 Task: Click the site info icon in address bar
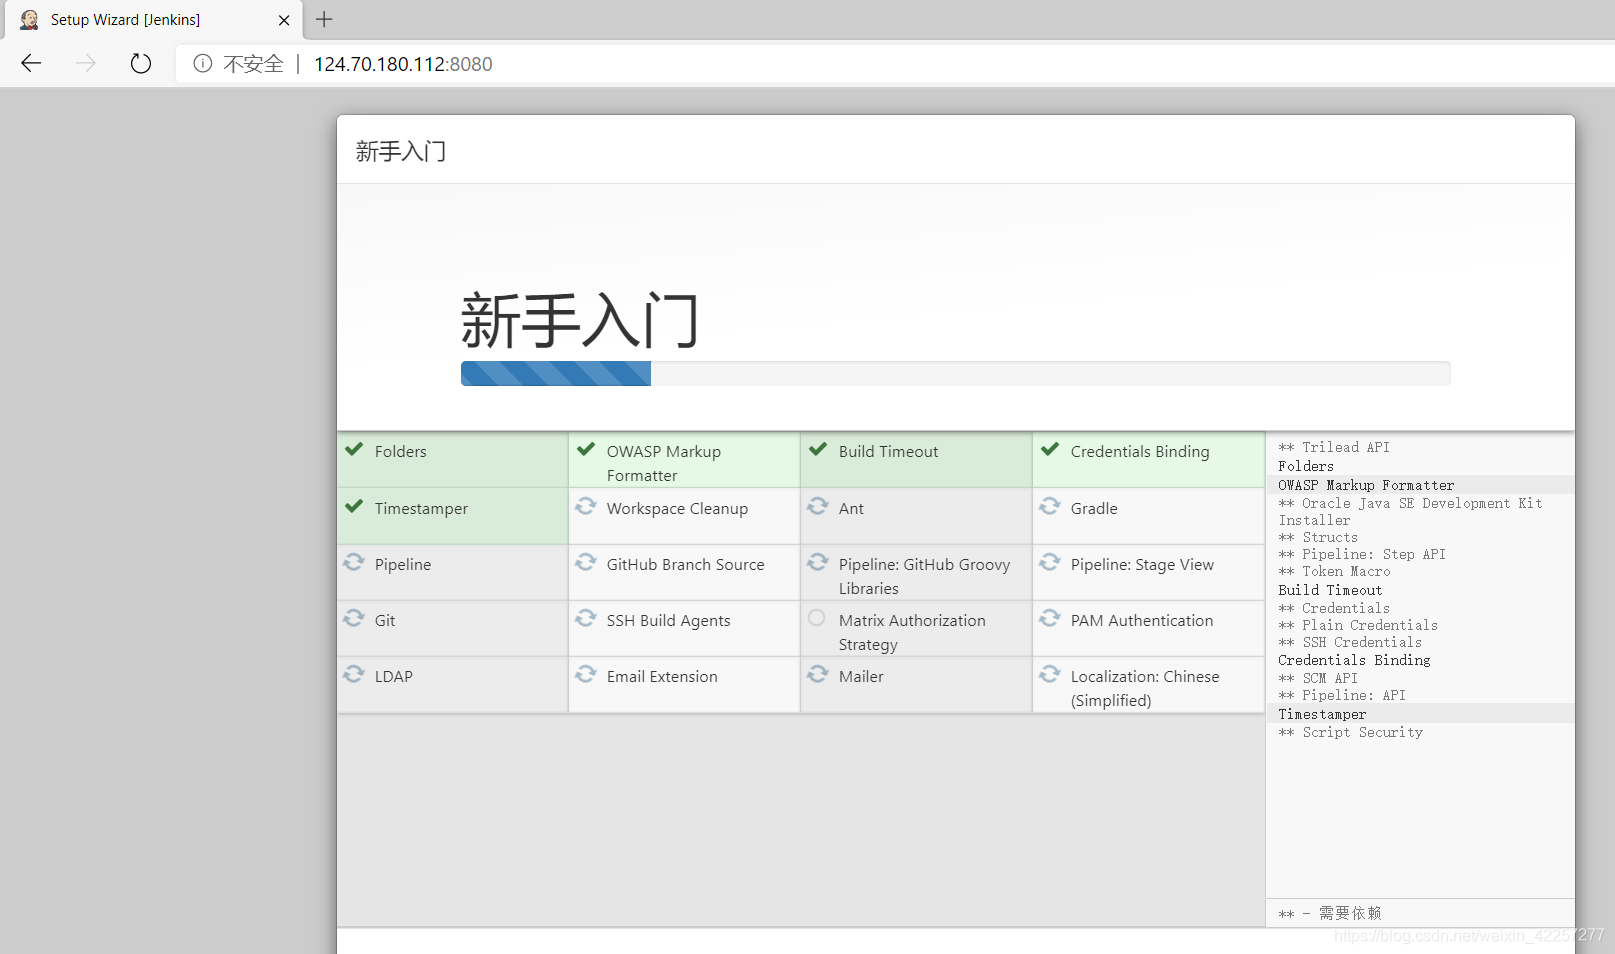click(203, 64)
